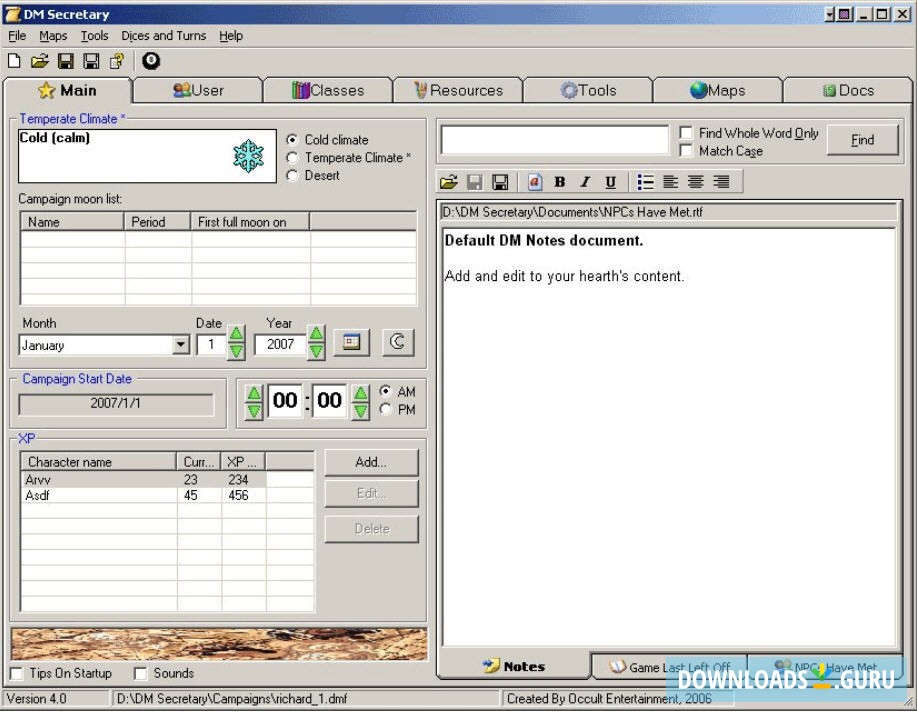Click the search text input field
Viewport: 917px width, 712px height.
555,140
